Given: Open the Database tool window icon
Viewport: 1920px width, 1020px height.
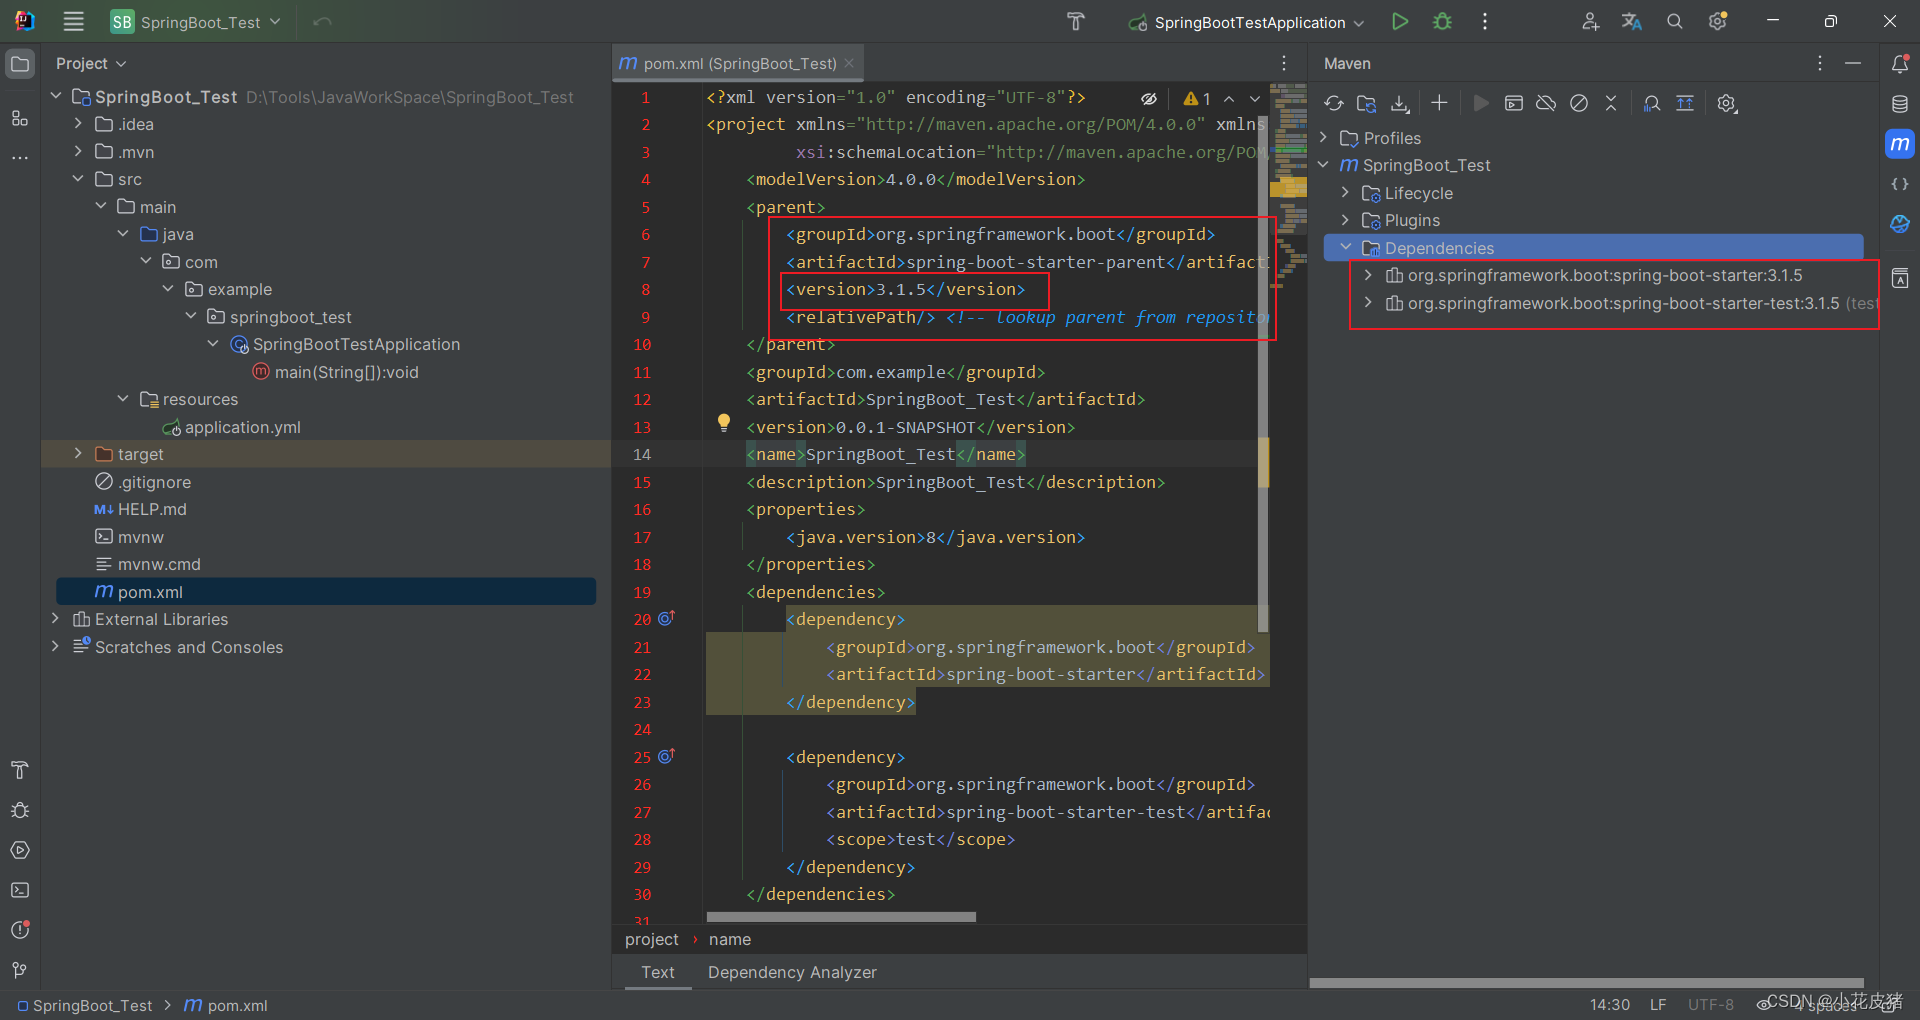Looking at the screenshot, I should click(x=1900, y=104).
